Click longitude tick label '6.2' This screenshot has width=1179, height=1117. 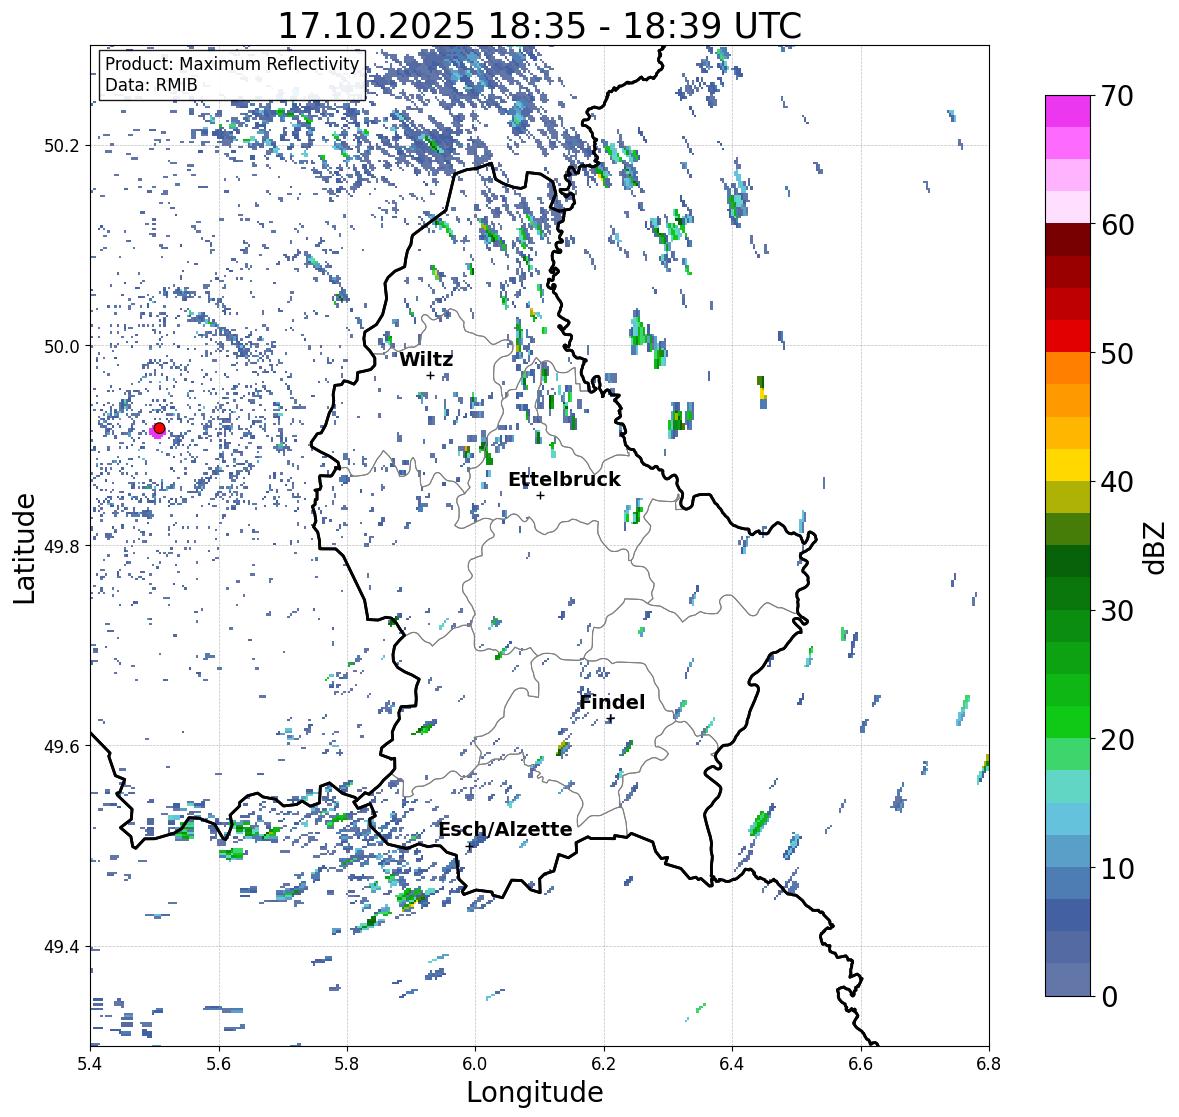(604, 1064)
